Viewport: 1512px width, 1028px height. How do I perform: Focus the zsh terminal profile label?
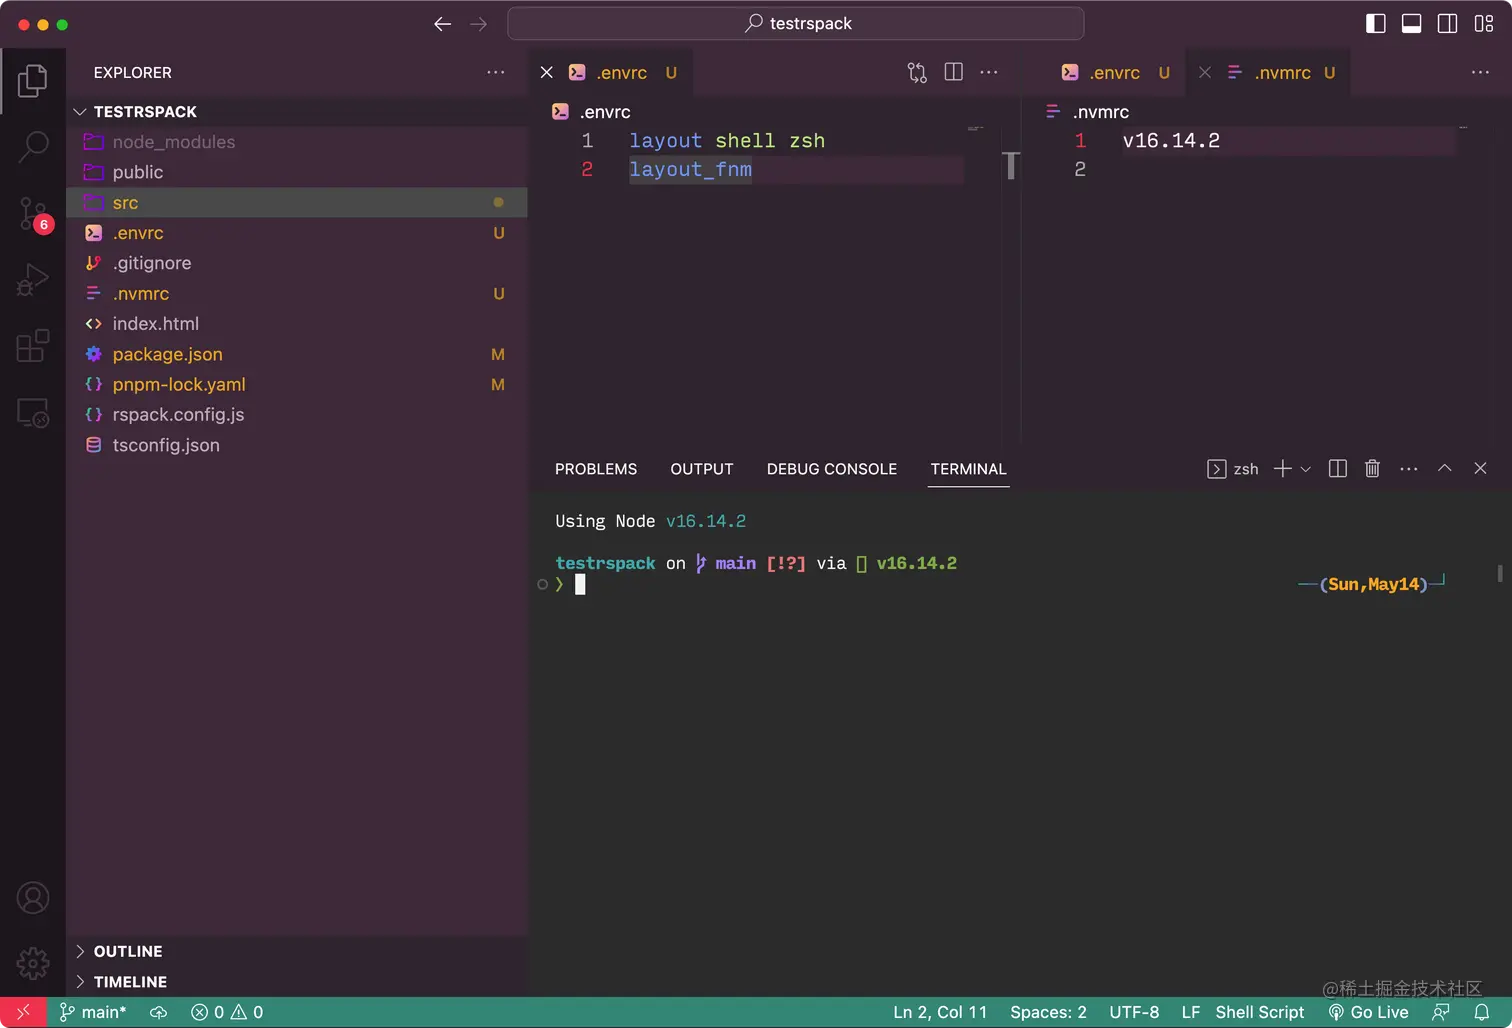click(x=1233, y=469)
